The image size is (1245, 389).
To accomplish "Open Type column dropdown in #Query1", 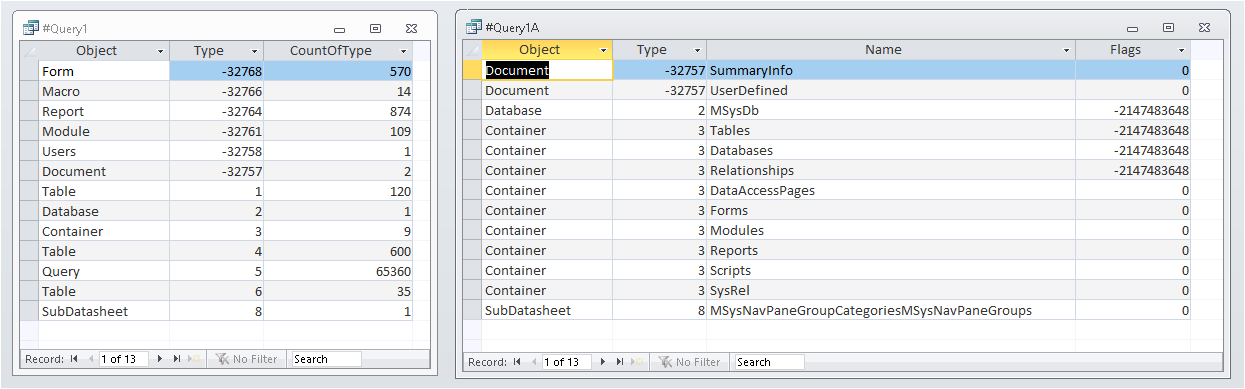I will click(x=255, y=51).
